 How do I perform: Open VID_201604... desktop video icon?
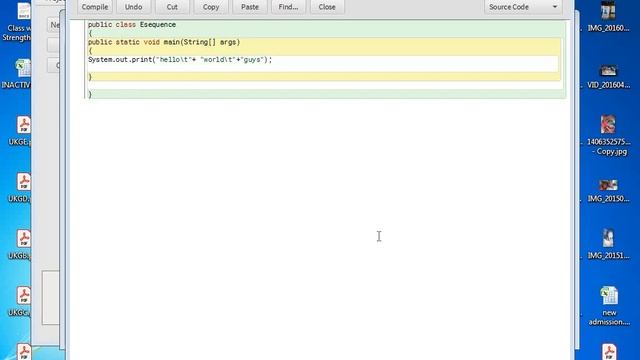click(x=608, y=76)
